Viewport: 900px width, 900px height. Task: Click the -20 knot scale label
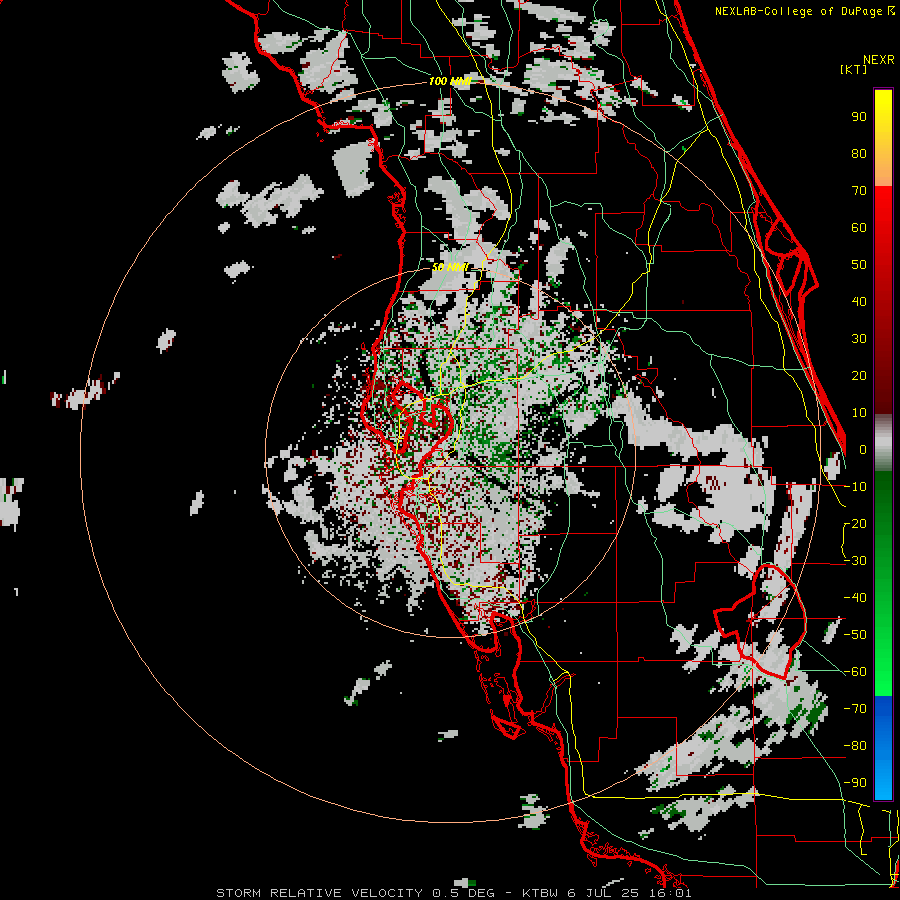pos(855,524)
